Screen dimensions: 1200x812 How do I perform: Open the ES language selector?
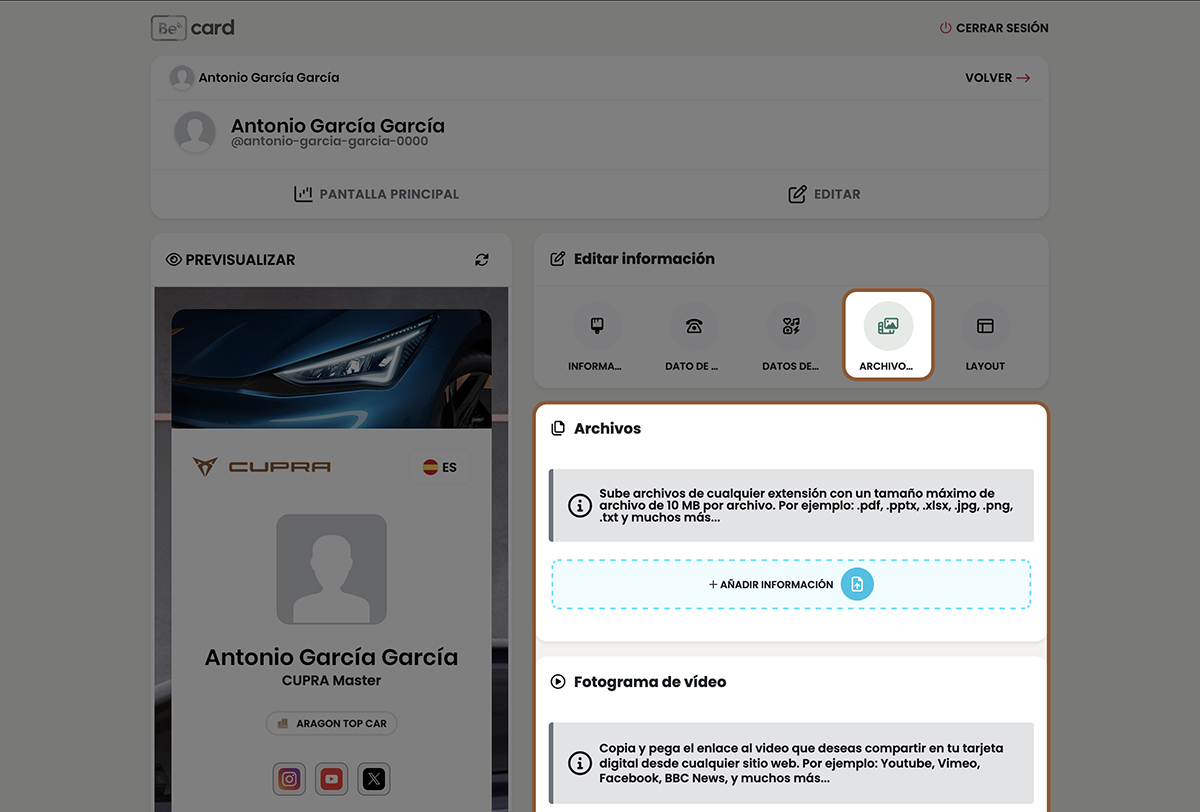pos(439,467)
